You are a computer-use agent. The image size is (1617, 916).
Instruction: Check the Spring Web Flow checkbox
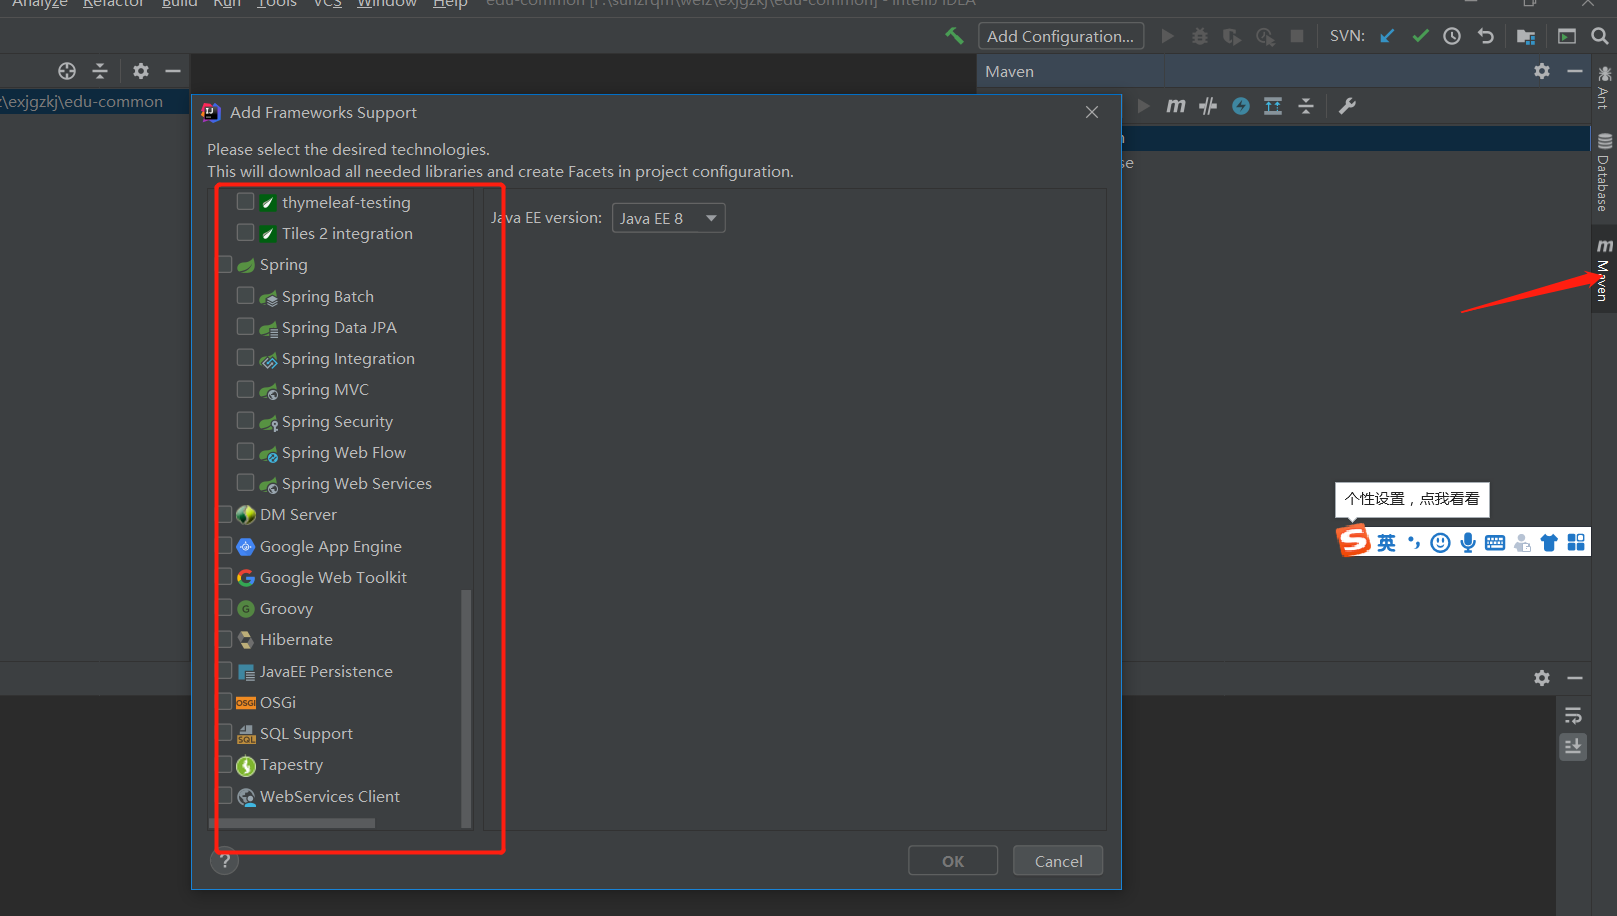click(x=245, y=452)
